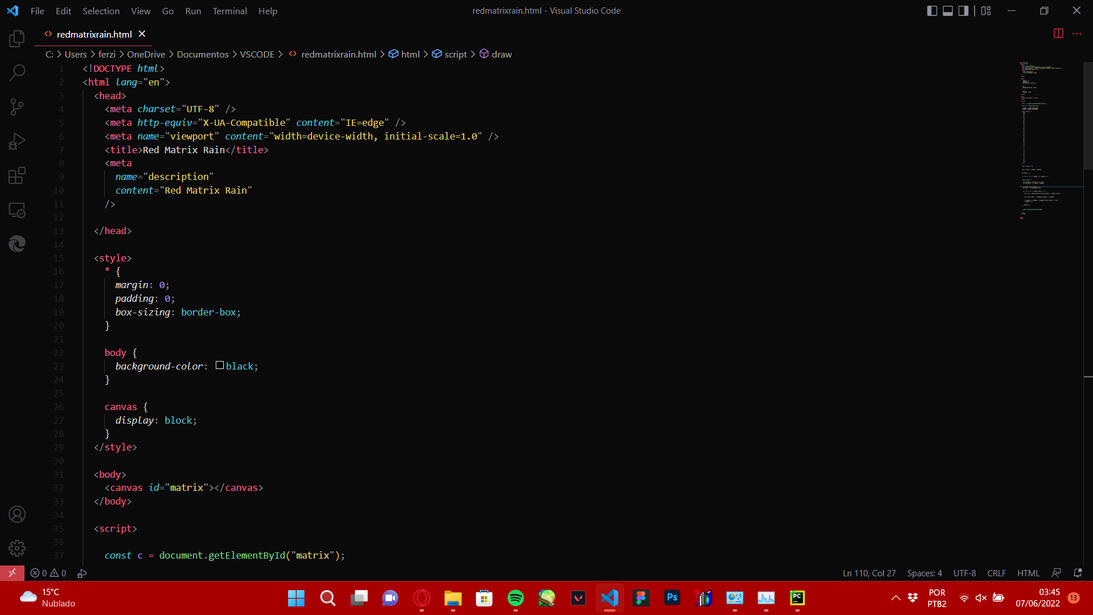Select the redmatrixrain.html editor tab

(x=93, y=34)
